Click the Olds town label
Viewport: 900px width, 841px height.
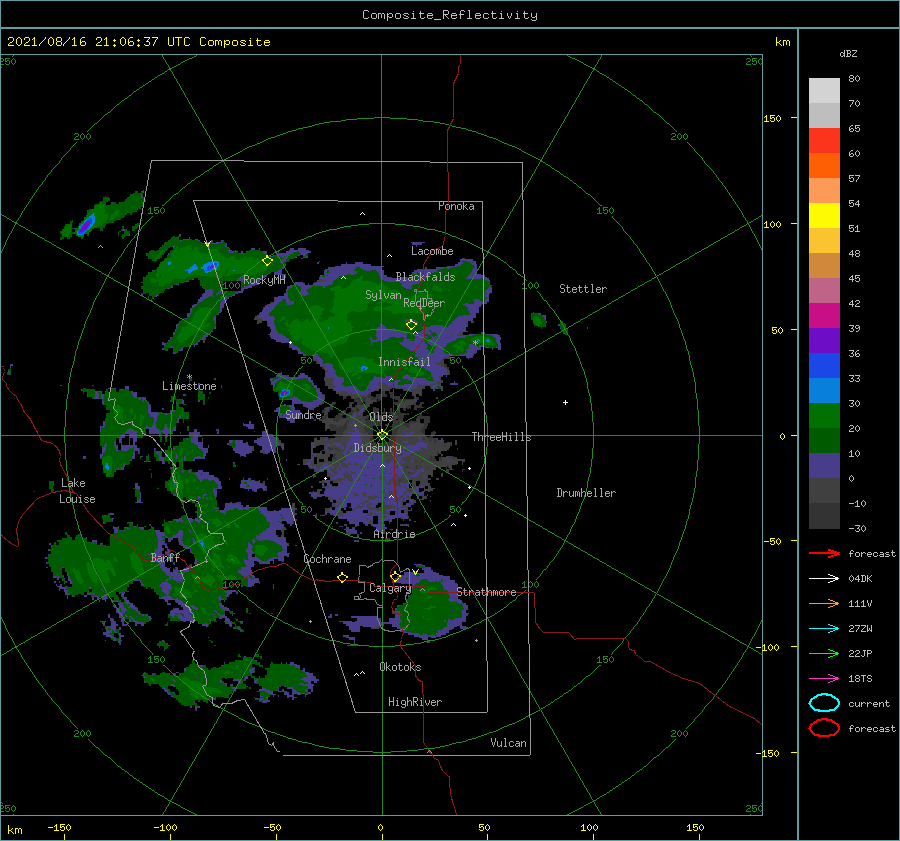(381, 417)
